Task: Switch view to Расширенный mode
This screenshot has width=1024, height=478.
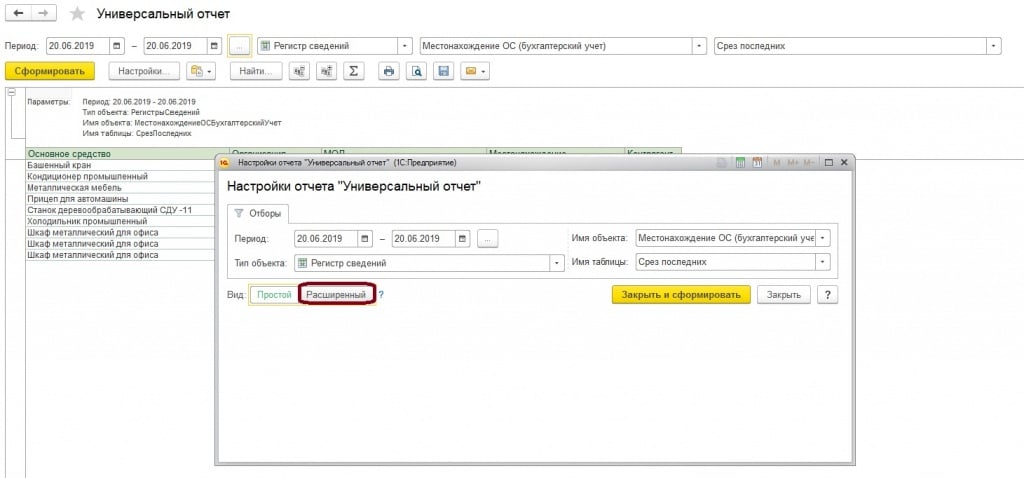Action: click(336, 294)
